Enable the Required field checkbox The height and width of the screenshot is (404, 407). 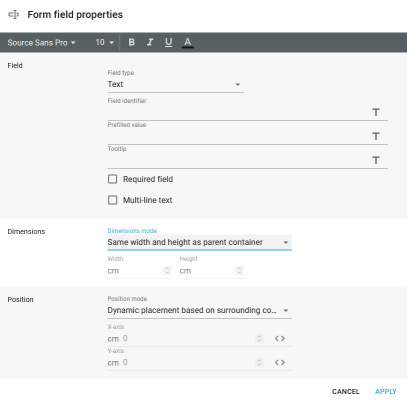coord(113,179)
